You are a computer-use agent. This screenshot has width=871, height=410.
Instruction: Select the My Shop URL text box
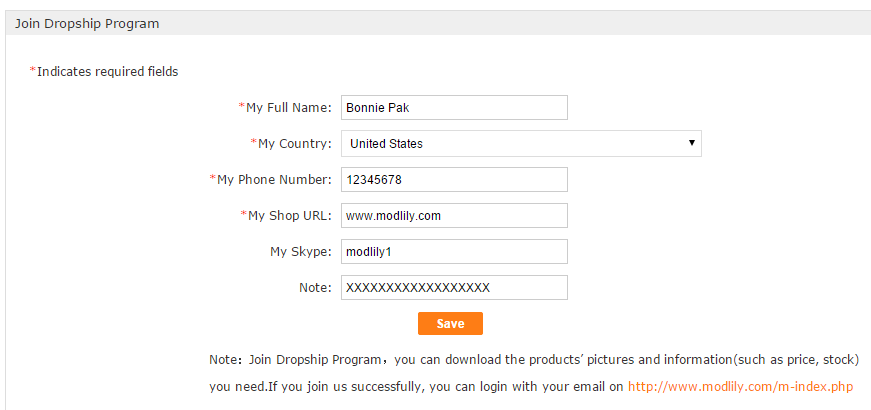(454, 215)
